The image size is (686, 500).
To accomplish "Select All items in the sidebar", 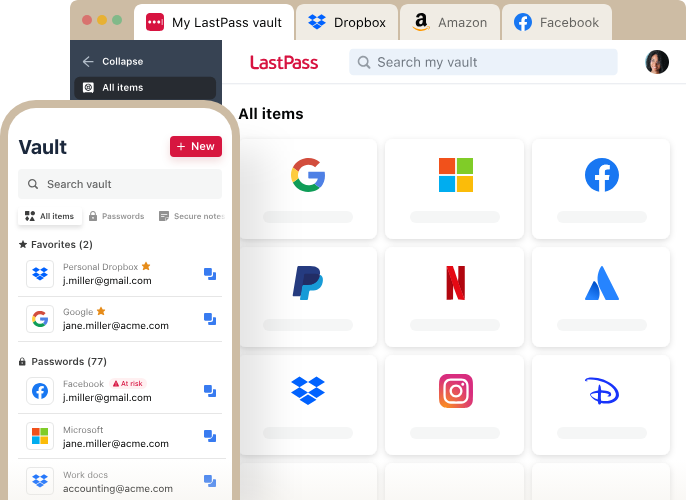I will [x=122, y=87].
